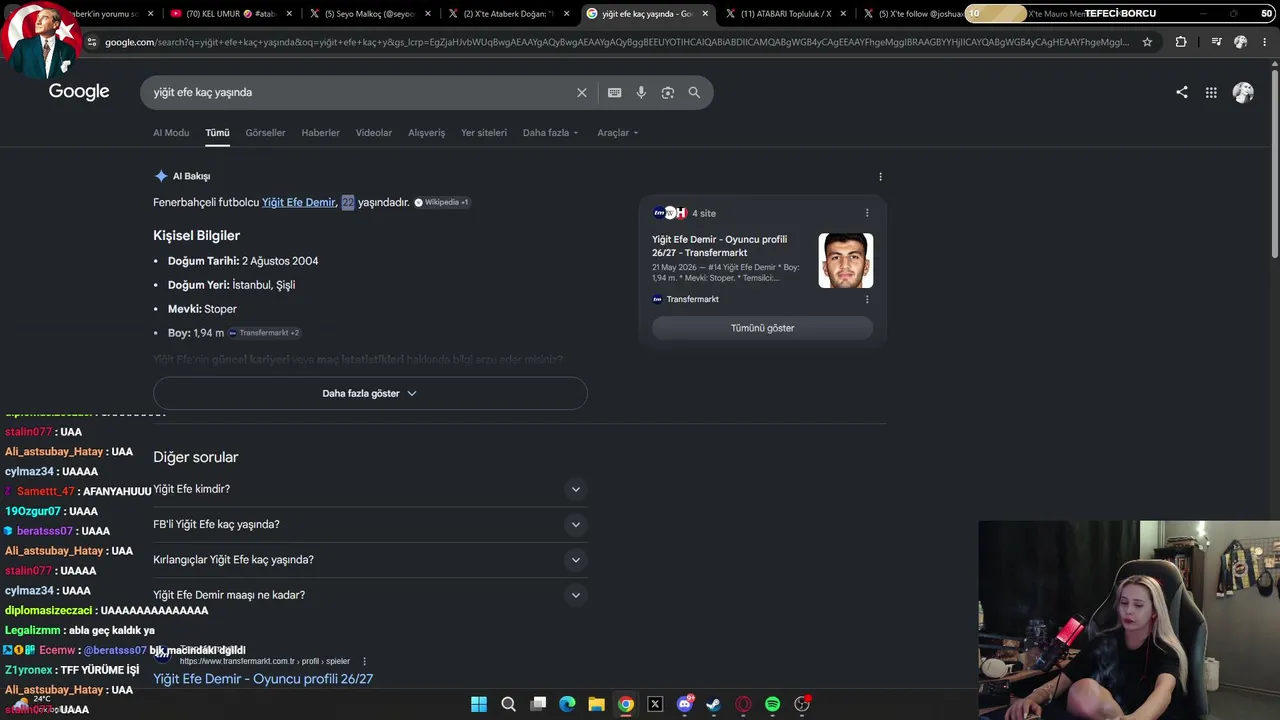This screenshot has height=720, width=1280.
Task: Open Spotify from the taskbar
Action: [772, 704]
